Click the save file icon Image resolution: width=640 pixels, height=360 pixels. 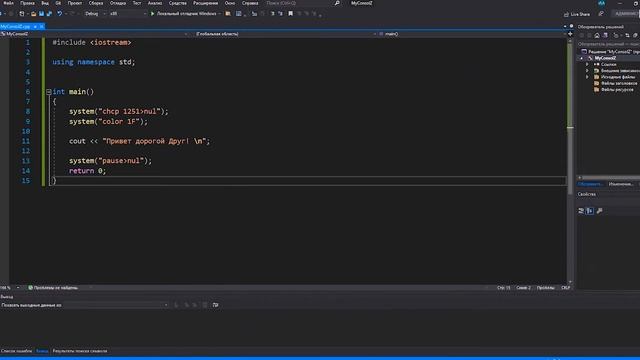click(41, 13)
